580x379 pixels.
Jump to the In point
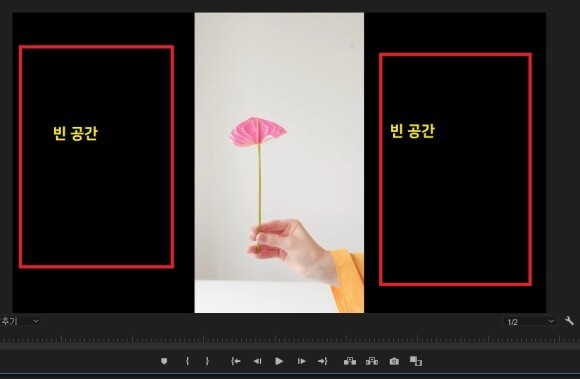point(236,361)
